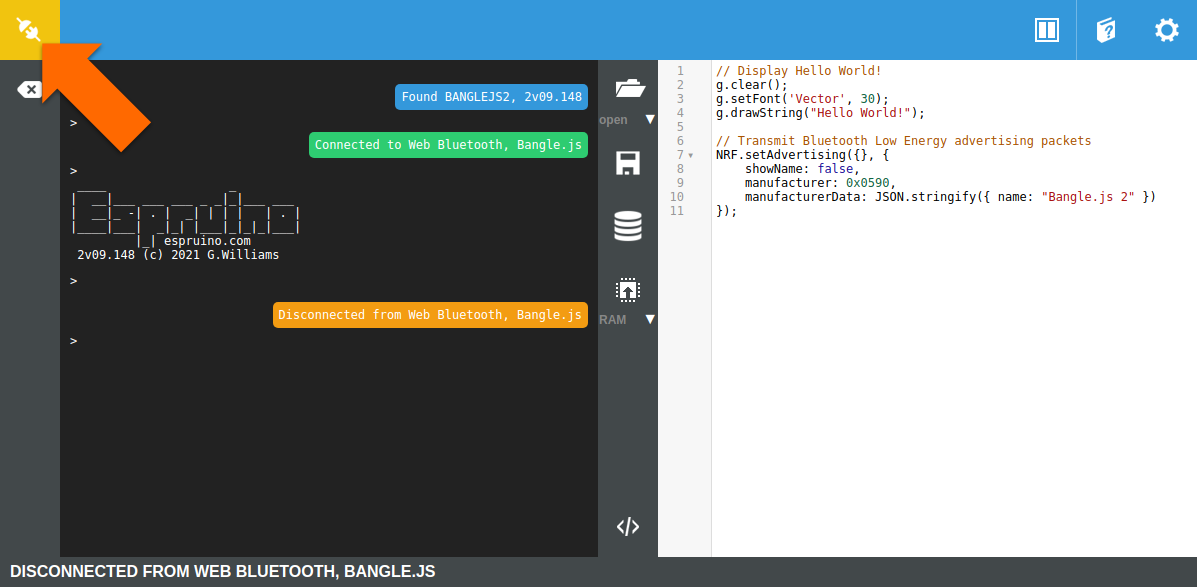Viewport: 1197px width, 587px height.
Task: Click the orange 'Disconnected from Web Bluetooth, Bangle.js' message
Action: pos(431,314)
